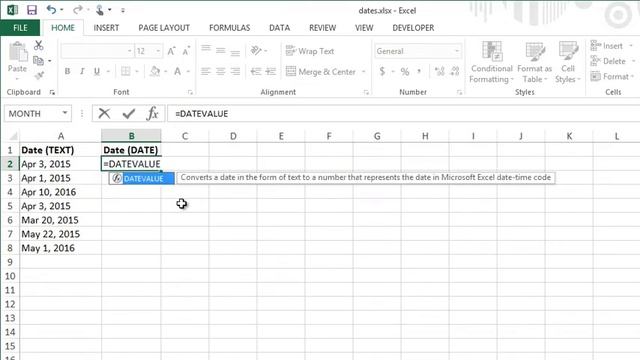Open text orientation options
The width and height of the screenshot is (640, 360).
[256, 51]
